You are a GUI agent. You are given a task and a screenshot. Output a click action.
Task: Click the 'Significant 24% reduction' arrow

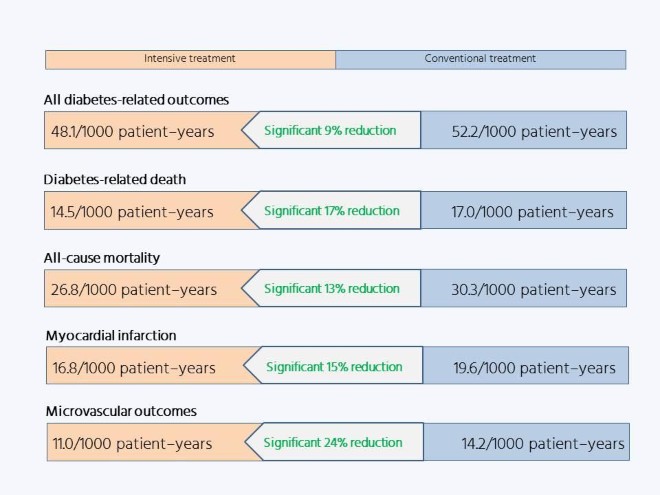pyautogui.click(x=334, y=442)
